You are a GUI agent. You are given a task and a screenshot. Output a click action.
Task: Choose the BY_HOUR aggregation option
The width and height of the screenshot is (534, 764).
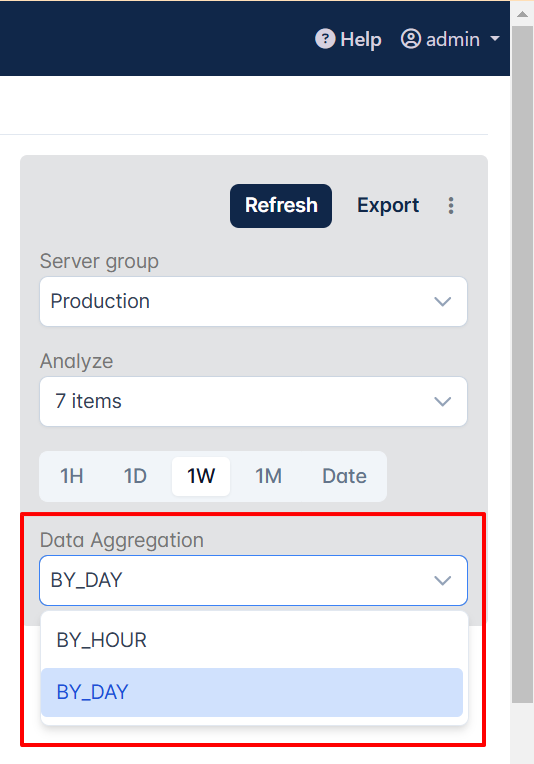tap(252, 640)
